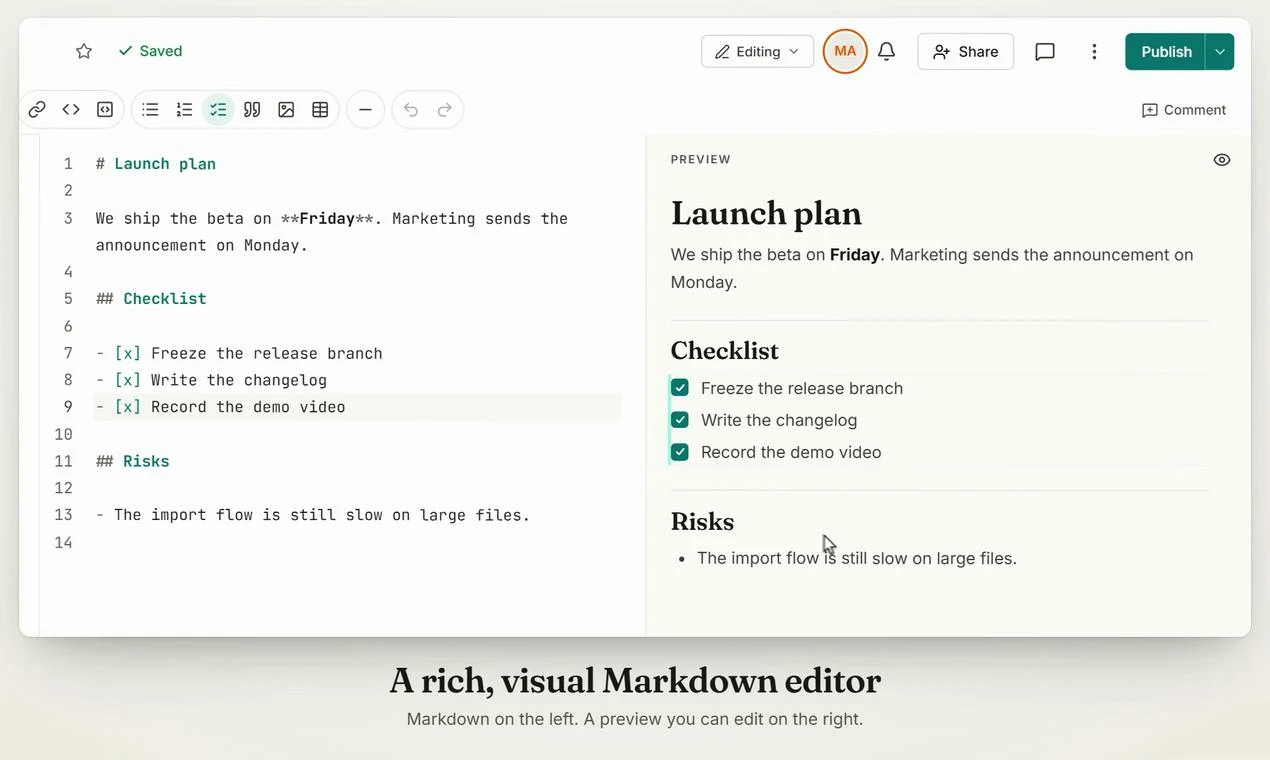
Task: Insert a bulleted list
Action: click(150, 110)
